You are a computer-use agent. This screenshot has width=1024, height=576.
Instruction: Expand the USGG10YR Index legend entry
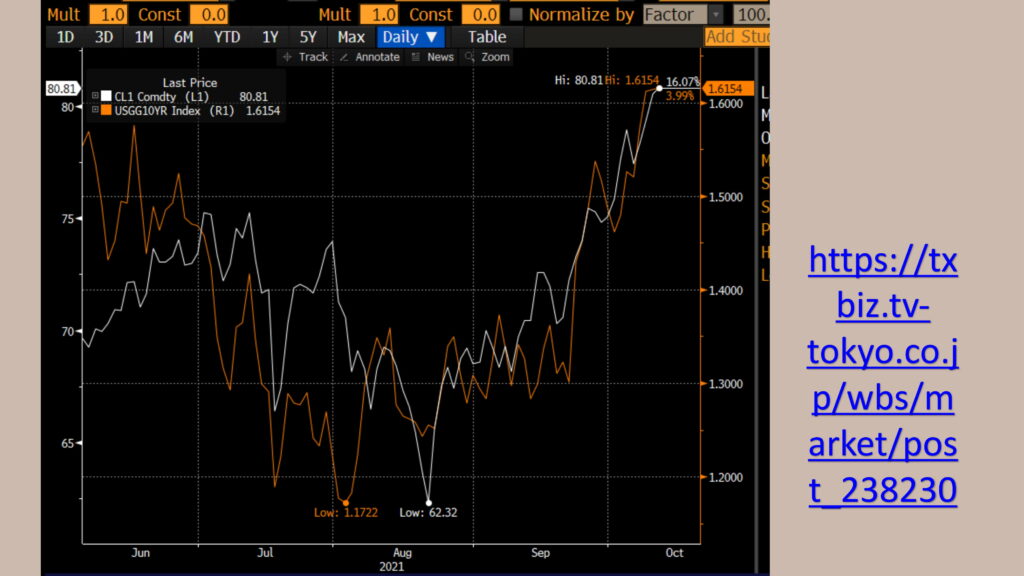95,110
